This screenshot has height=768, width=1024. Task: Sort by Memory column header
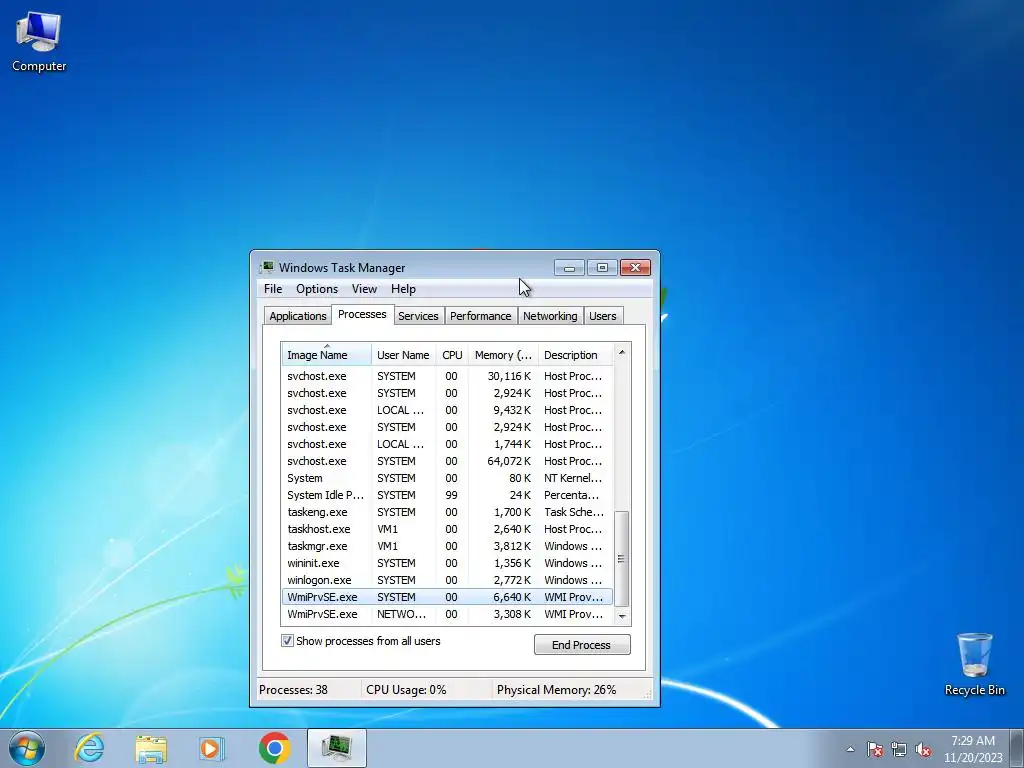(503, 355)
